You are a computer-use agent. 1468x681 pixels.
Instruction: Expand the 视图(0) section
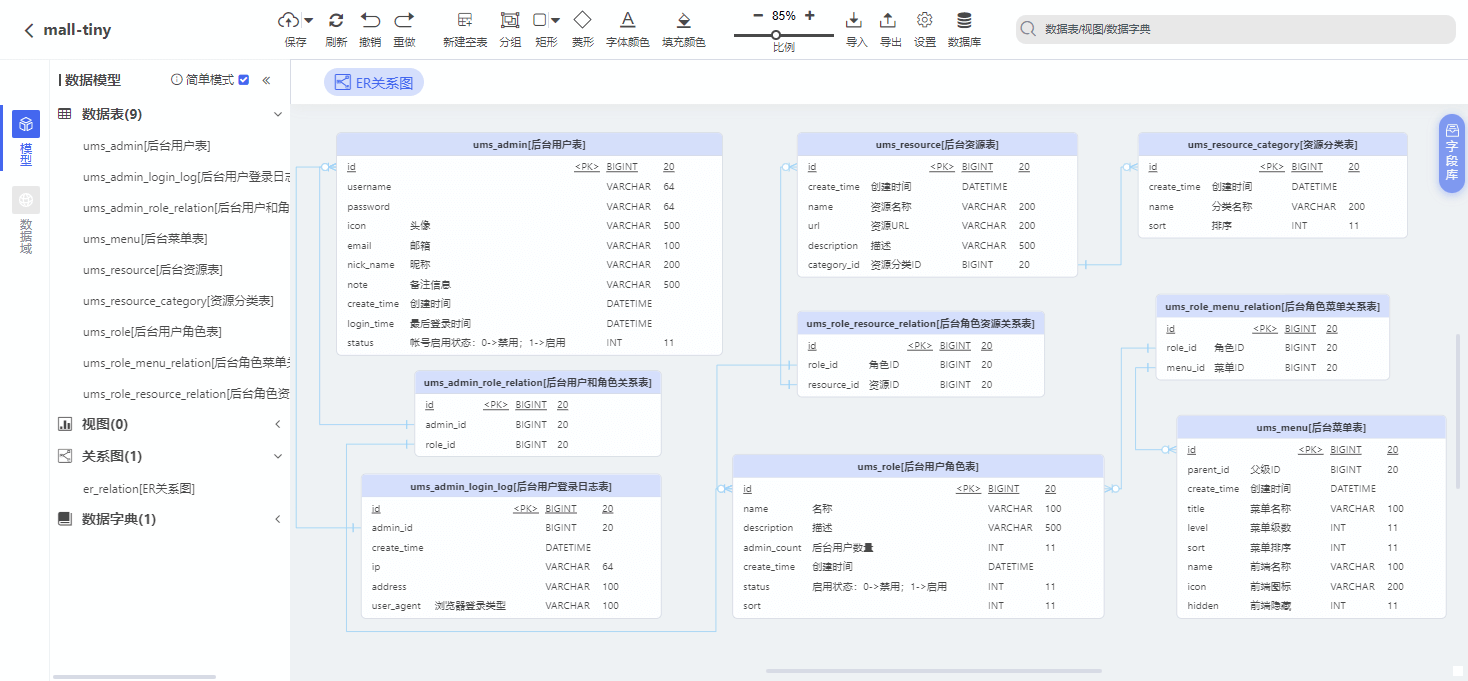(278, 424)
